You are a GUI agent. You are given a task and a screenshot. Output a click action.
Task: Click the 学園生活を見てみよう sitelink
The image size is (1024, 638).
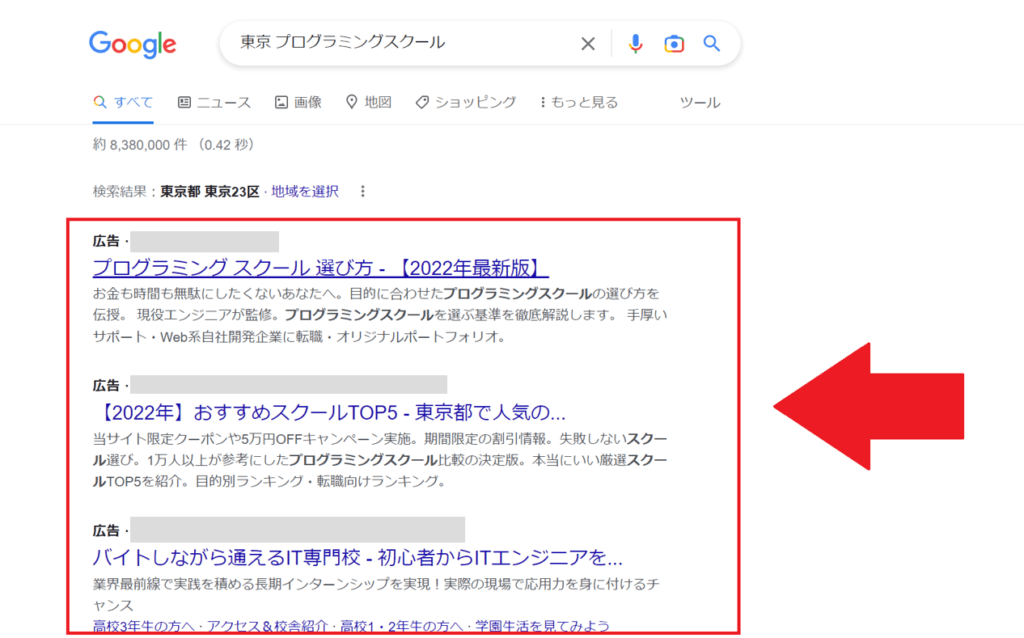pos(542,626)
